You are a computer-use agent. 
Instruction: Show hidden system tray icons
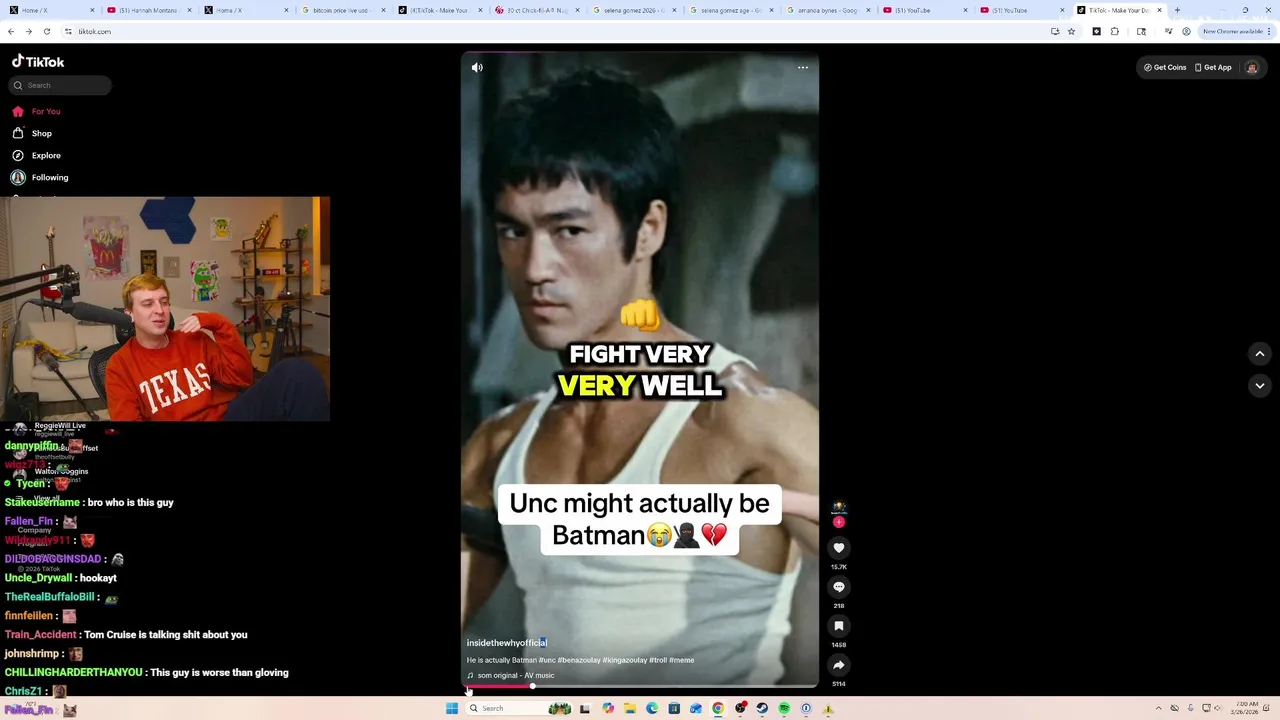[x=1159, y=708]
